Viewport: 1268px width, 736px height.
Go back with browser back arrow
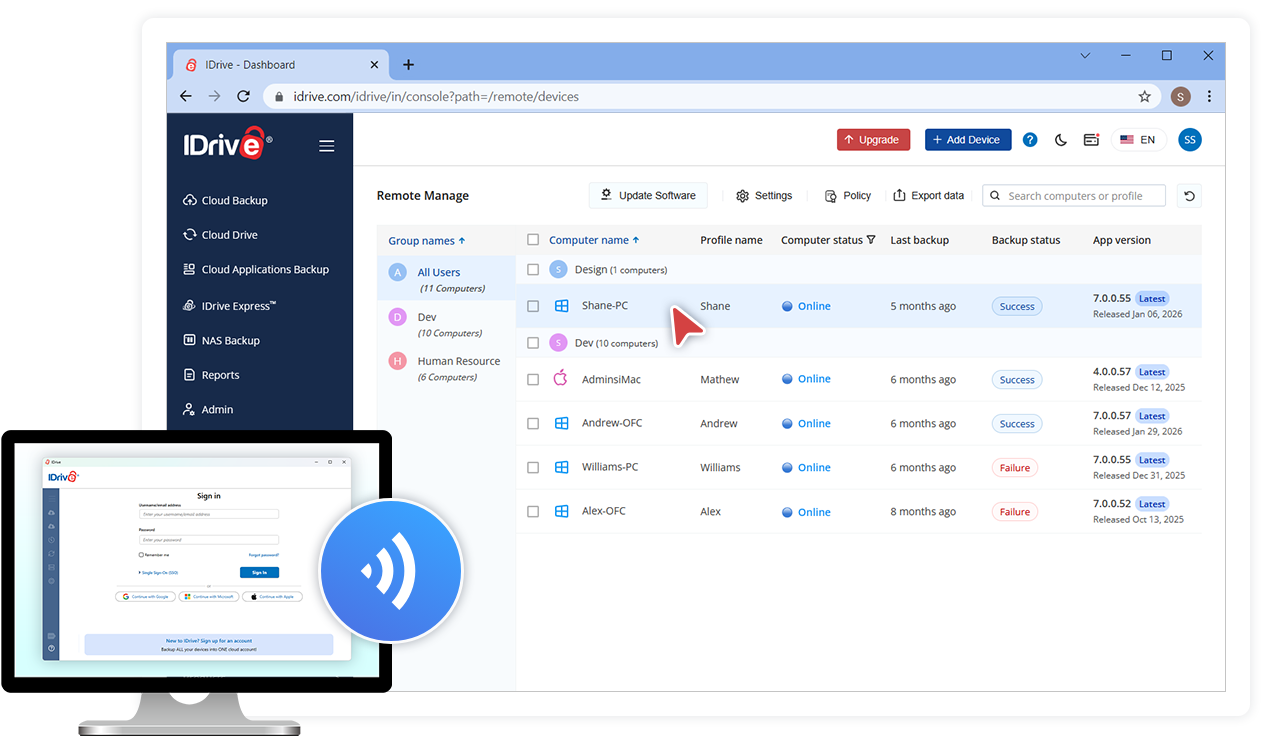click(185, 96)
